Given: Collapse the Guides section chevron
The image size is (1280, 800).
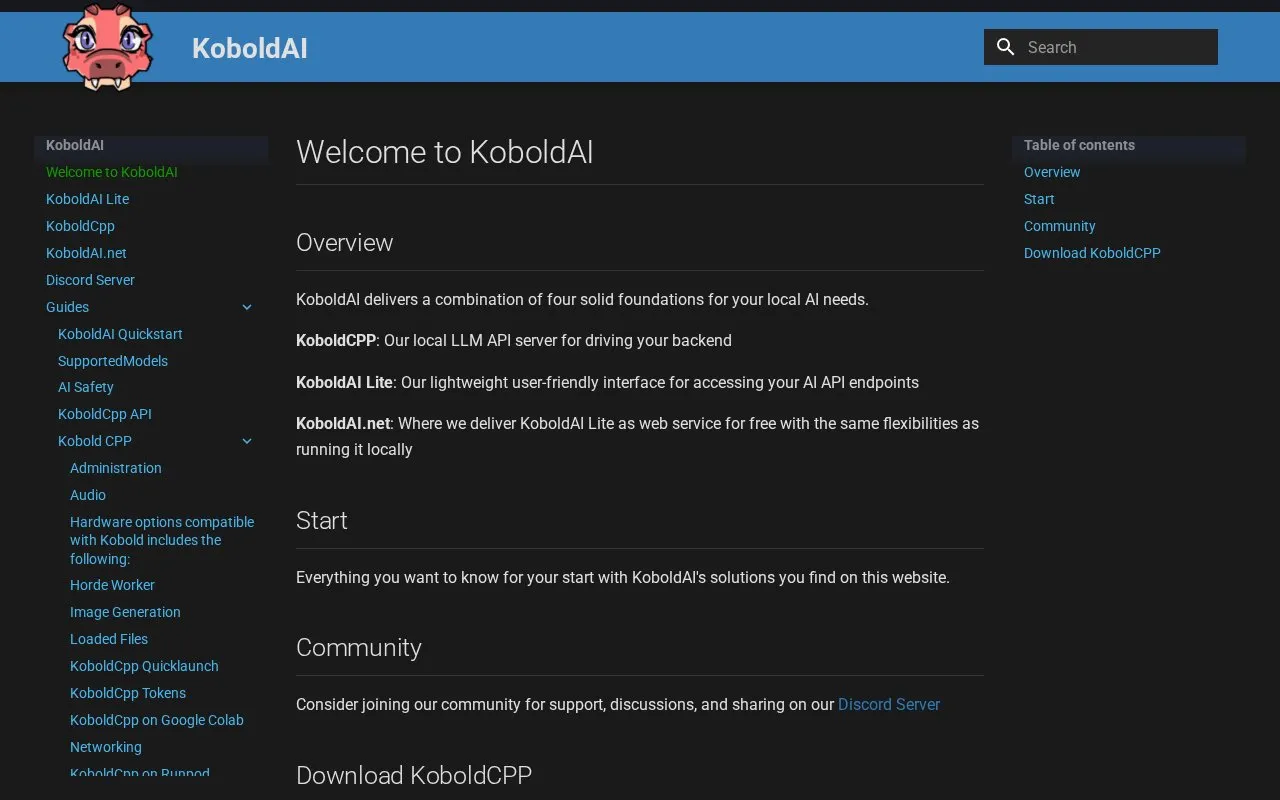Looking at the screenshot, I should pyautogui.click(x=247, y=307).
